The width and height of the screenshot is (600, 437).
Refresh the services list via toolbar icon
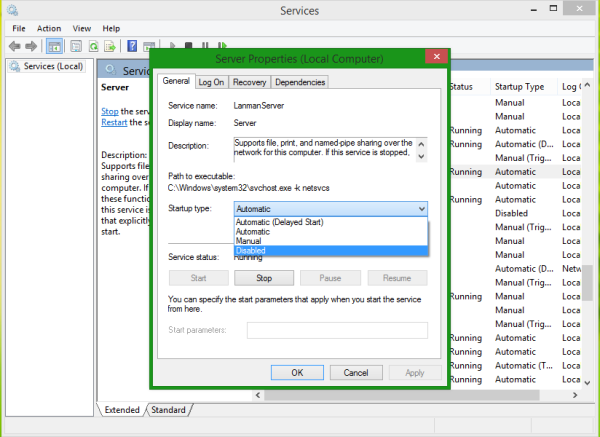click(93, 47)
